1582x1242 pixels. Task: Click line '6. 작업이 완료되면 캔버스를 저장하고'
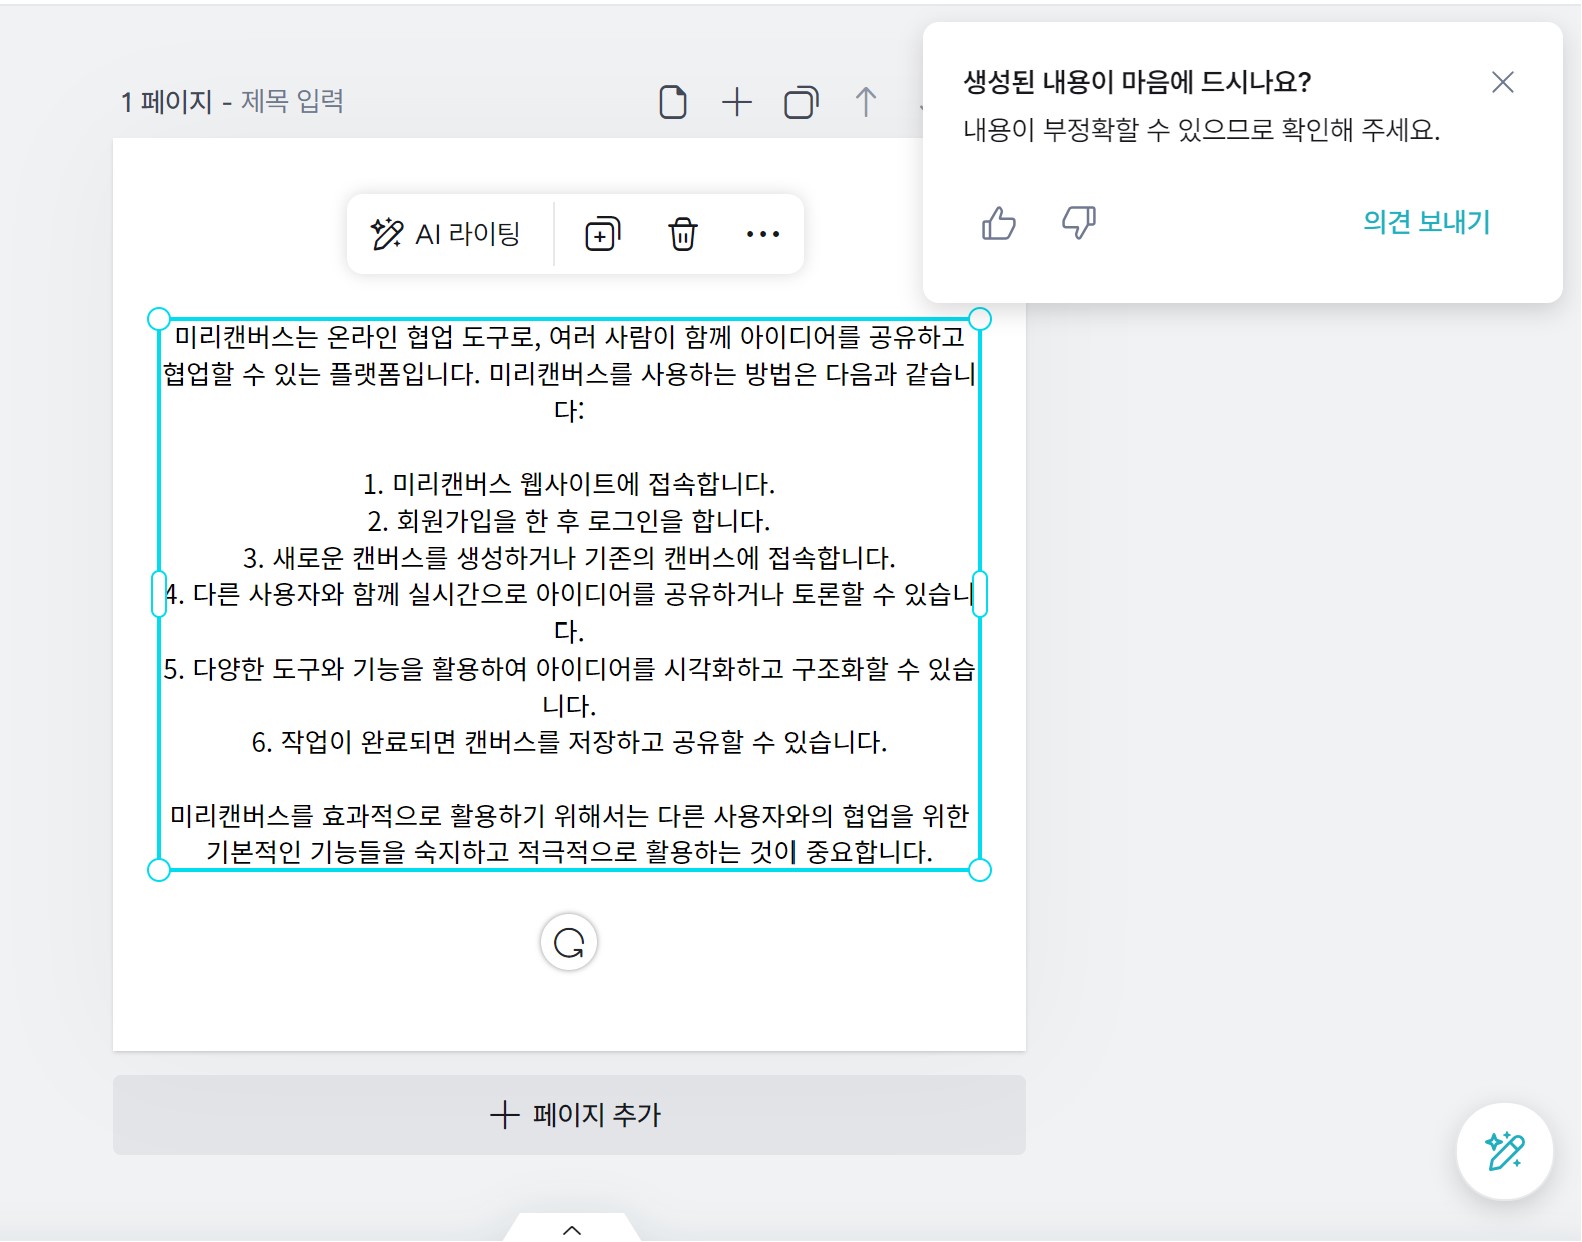tap(569, 742)
